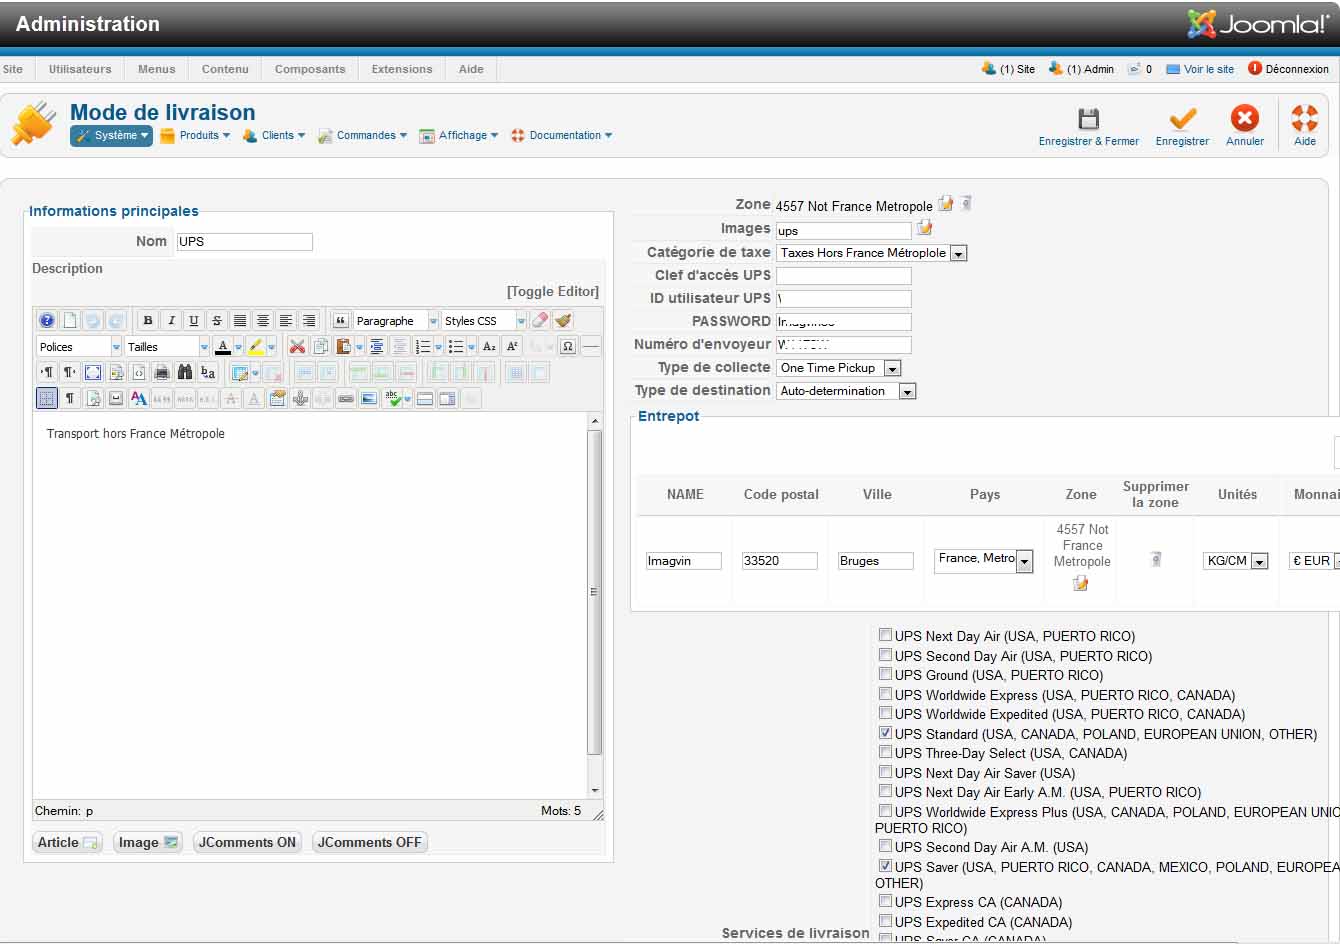
Task: Click the trash icon in Supprimer la zone column
Action: coord(1156,559)
